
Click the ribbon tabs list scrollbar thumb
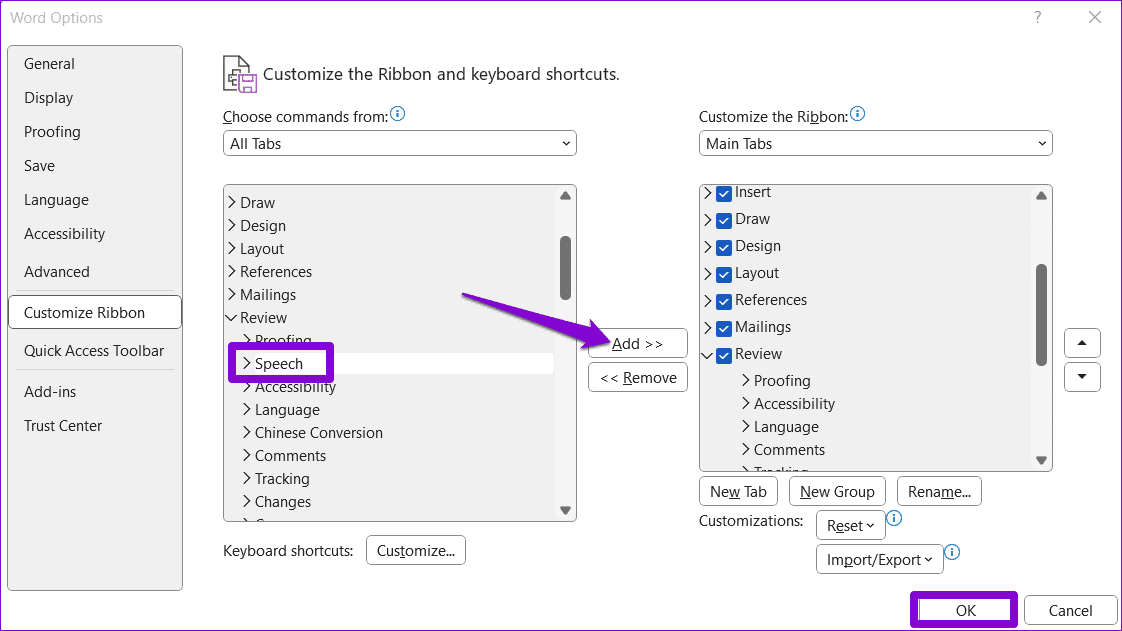tap(1041, 315)
